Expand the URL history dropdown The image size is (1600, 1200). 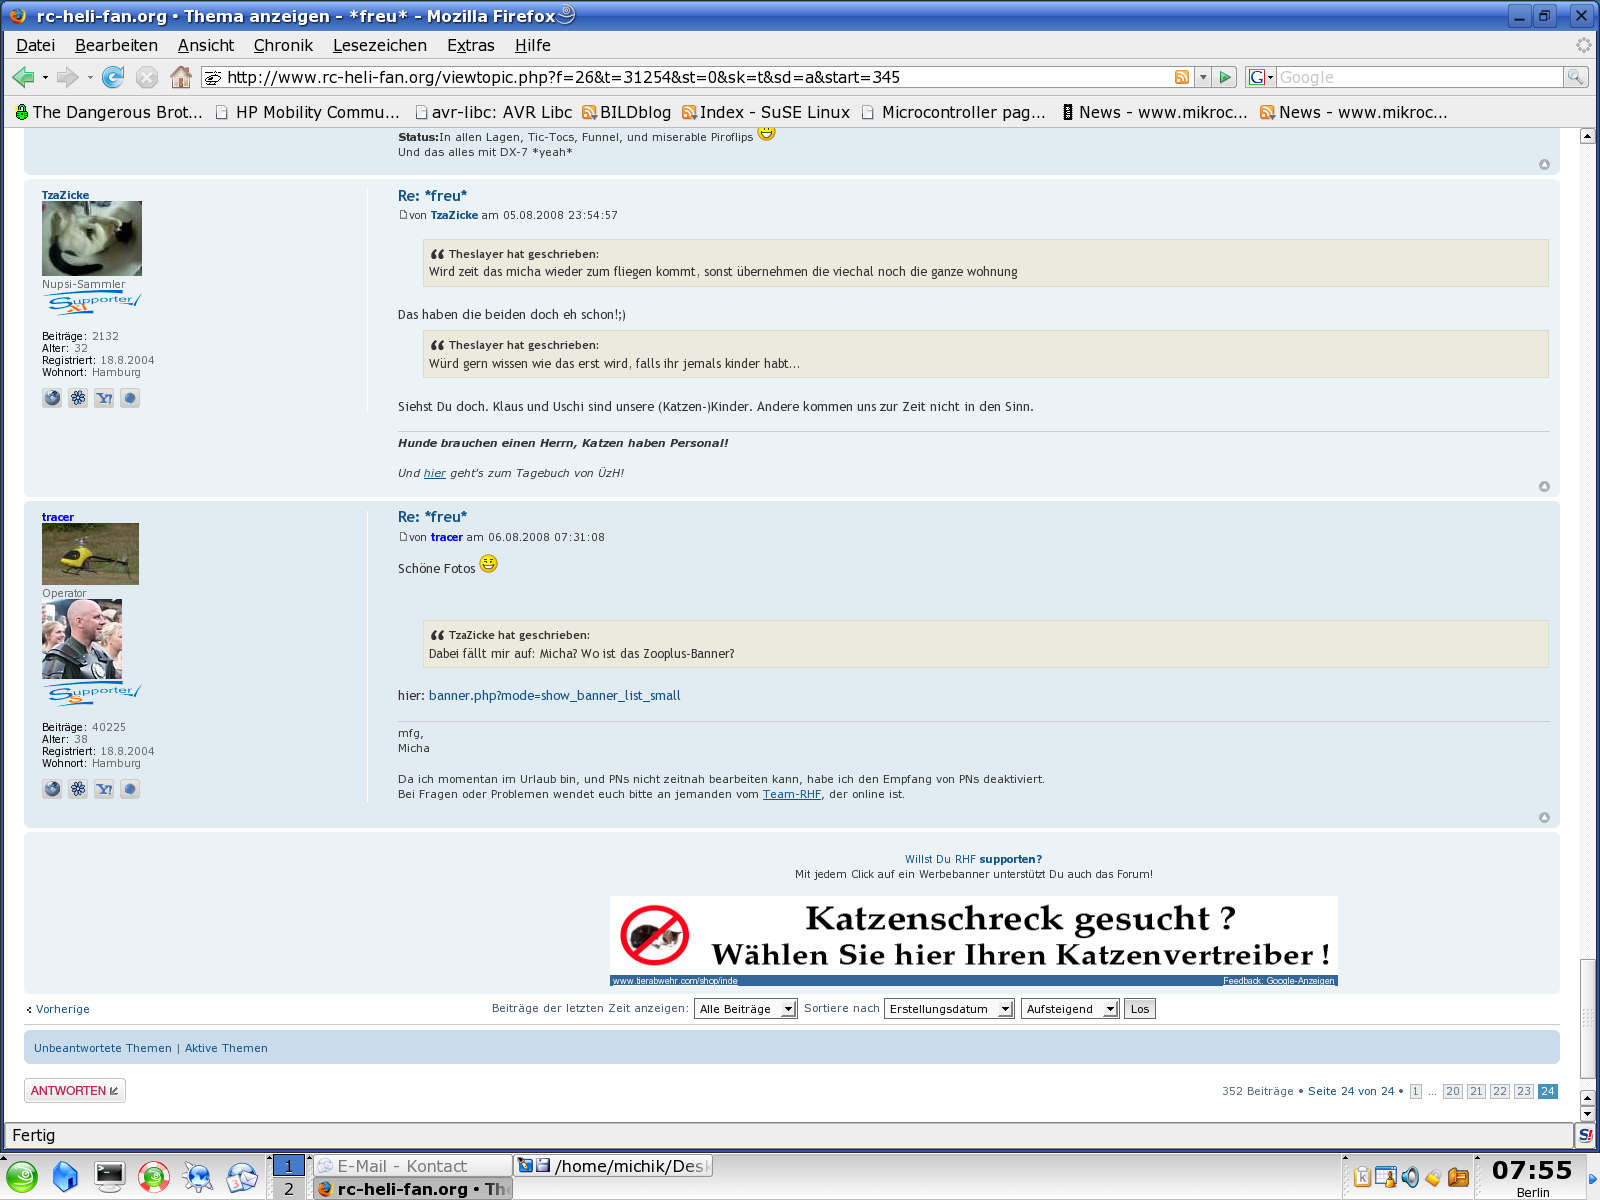(x=1203, y=77)
